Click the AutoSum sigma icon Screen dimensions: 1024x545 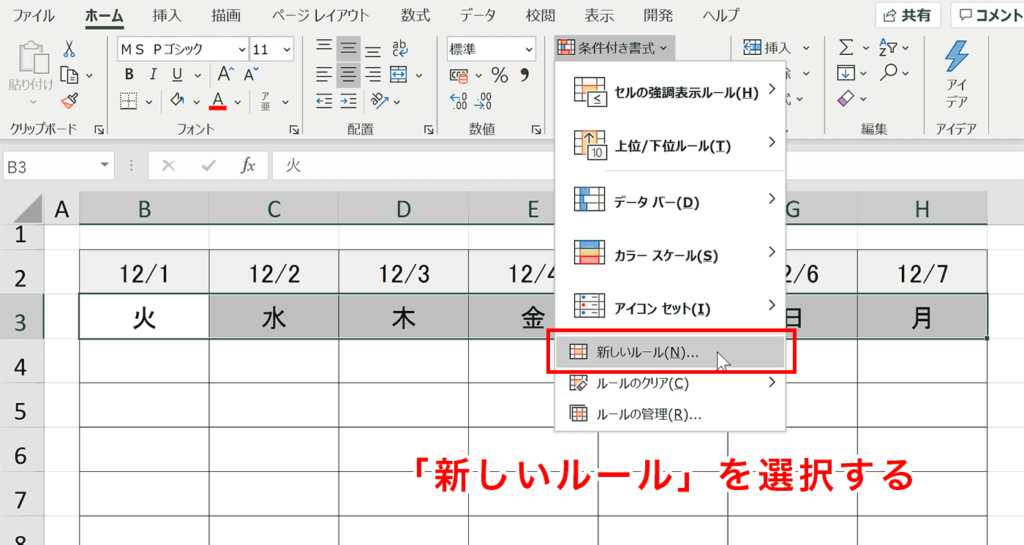(x=846, y=48)
